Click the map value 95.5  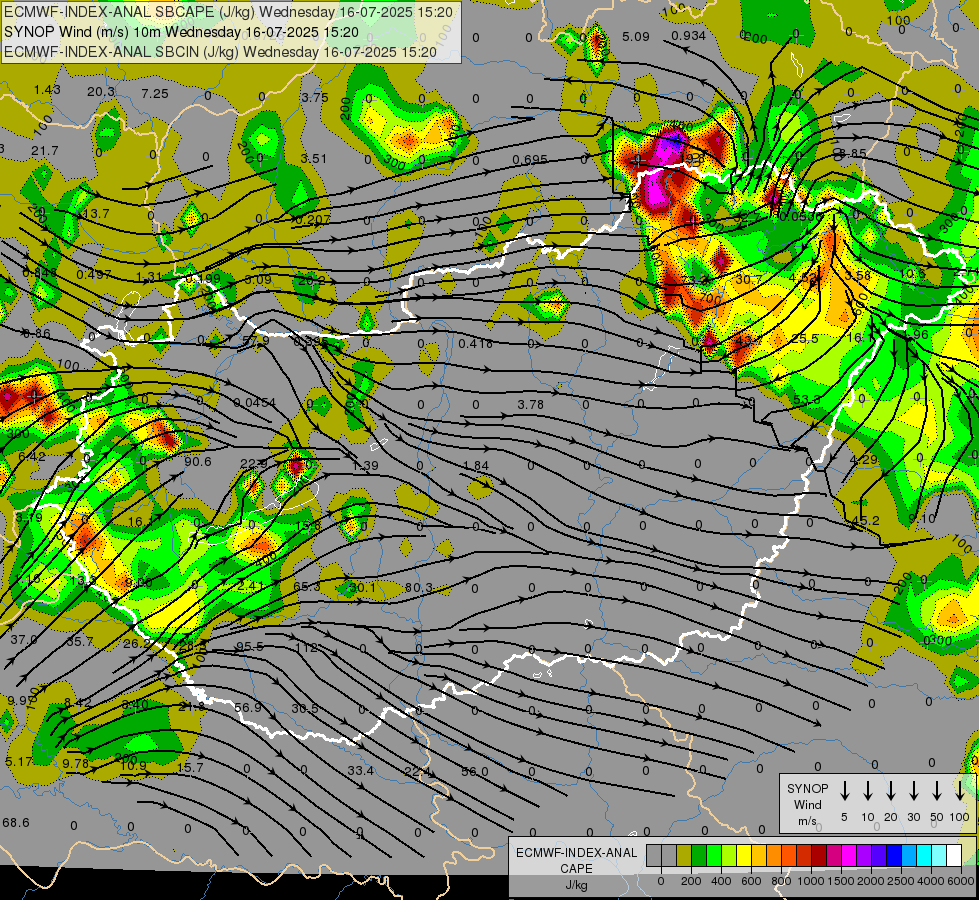pos(250,646)
